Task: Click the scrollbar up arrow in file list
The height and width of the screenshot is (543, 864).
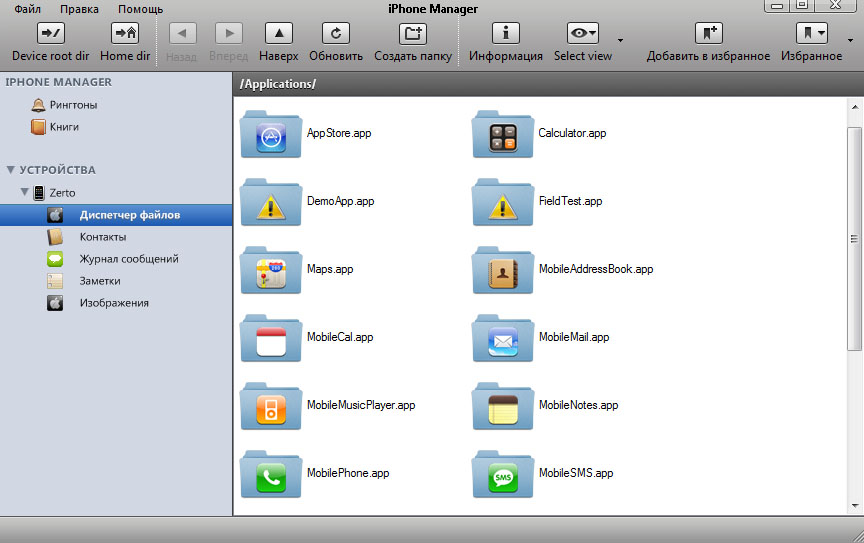Action: tap(855, 107)
